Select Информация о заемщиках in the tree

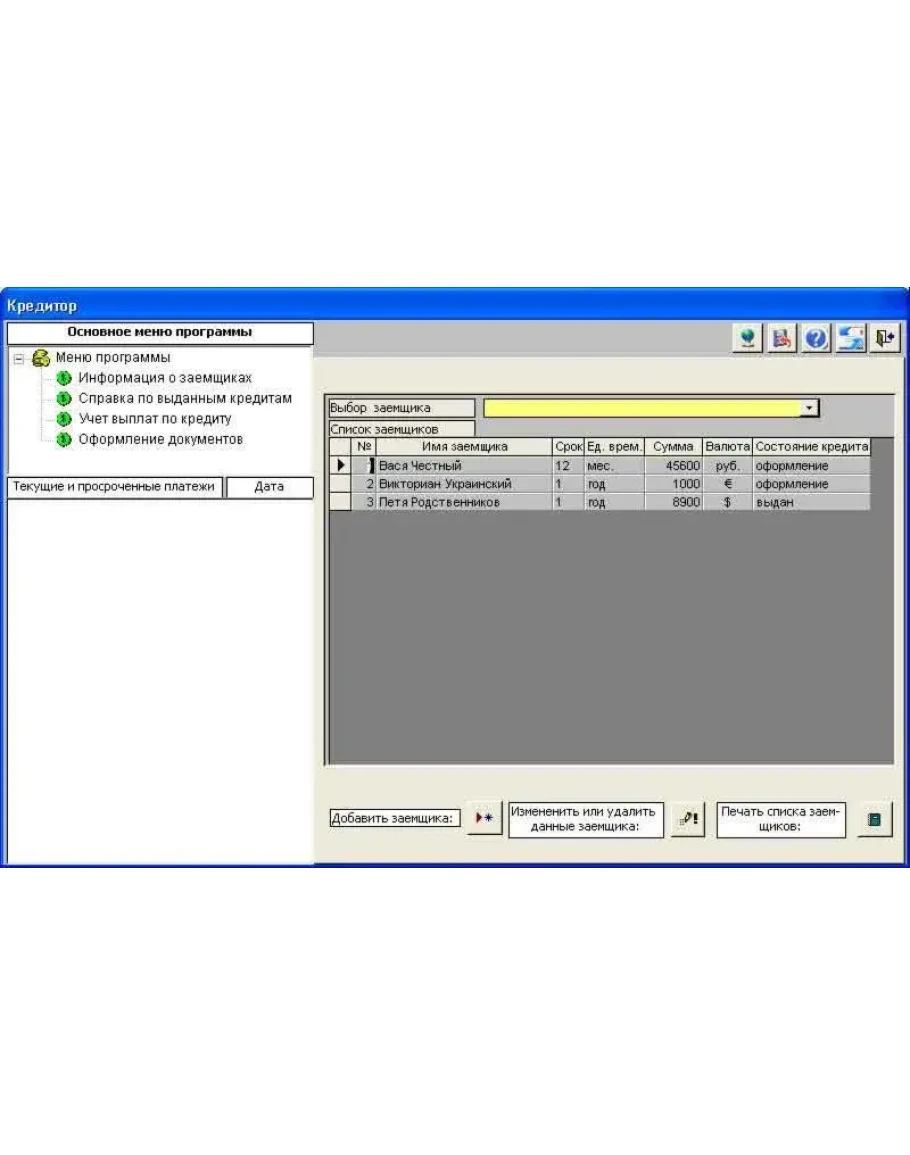165,378
